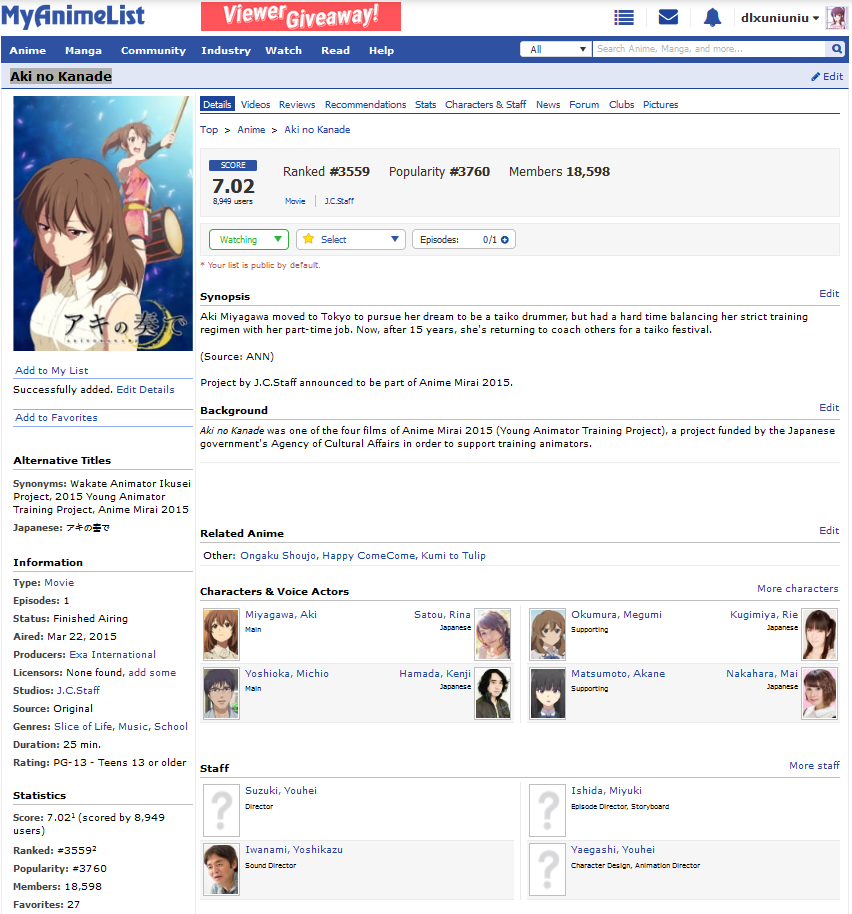The image size is (852, 914).
Task: Open the More characters link
Action: (x=797, y=589)
